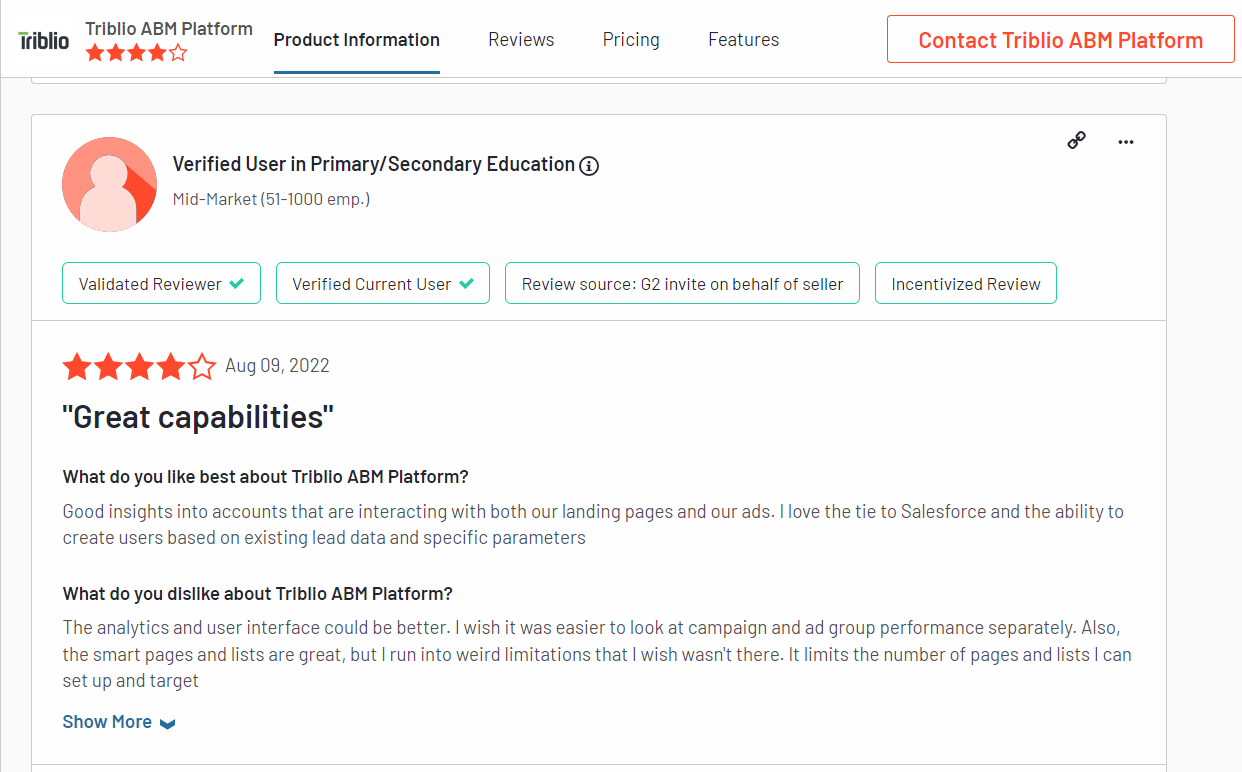Click the Triblio logo in header
Image resolution: width=1242 pixels, height=772 pixels.
point(44,40)
